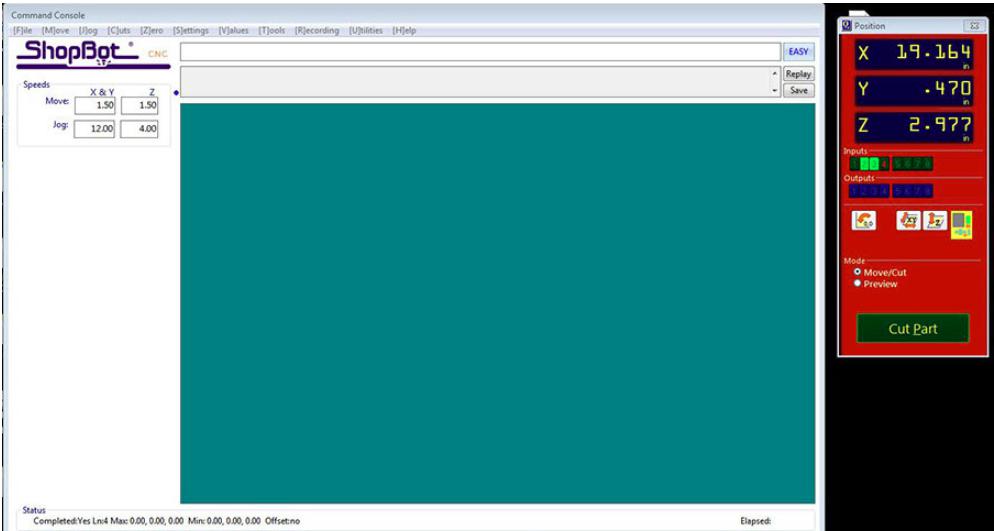Click the Zero Z axis icon

tap(935, 221)
